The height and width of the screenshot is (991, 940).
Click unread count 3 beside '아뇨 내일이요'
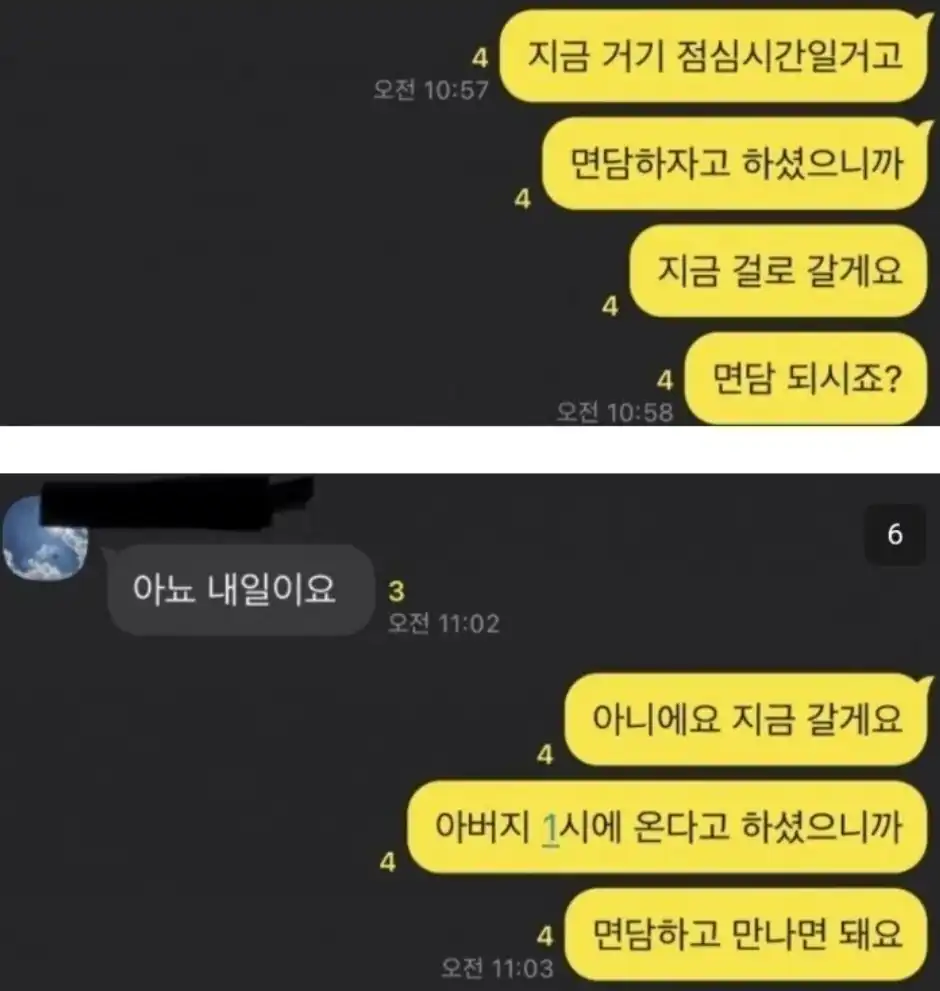[x=396, y=592]
